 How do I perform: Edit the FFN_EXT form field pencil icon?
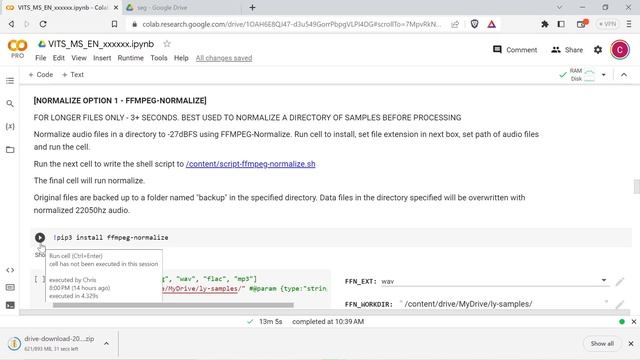pyautogui.click(x=620, y=281)
